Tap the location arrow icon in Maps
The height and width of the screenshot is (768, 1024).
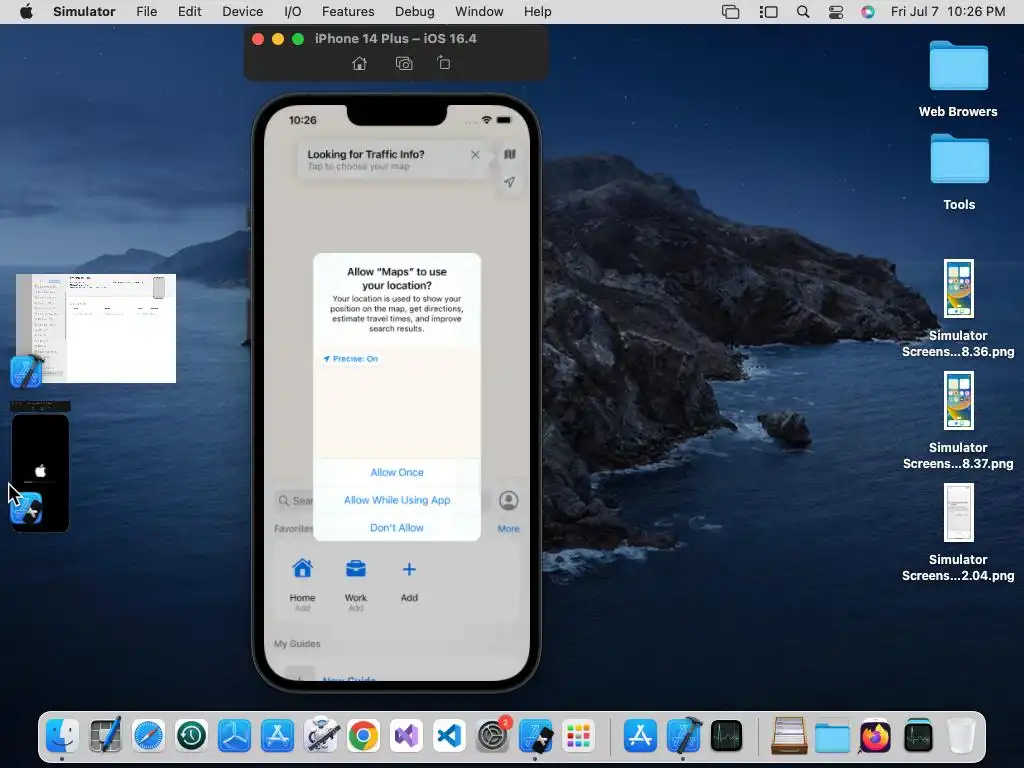tap(509, 182)
